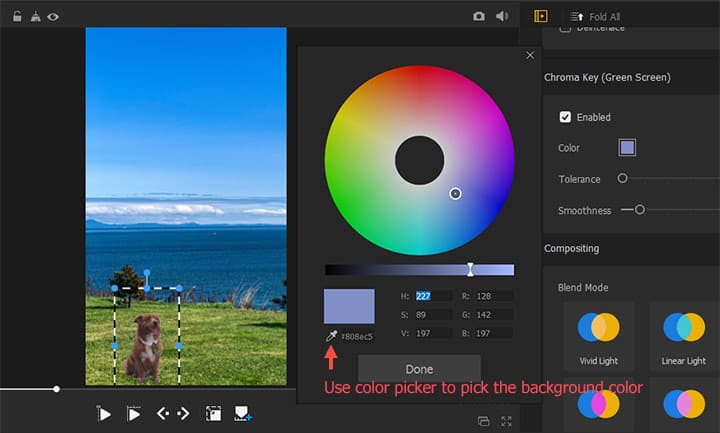Viewport: 720px width, 433px height.
Task: Click the add marker icon below preview
Action: pyautogui.click(x=241, y=413)
